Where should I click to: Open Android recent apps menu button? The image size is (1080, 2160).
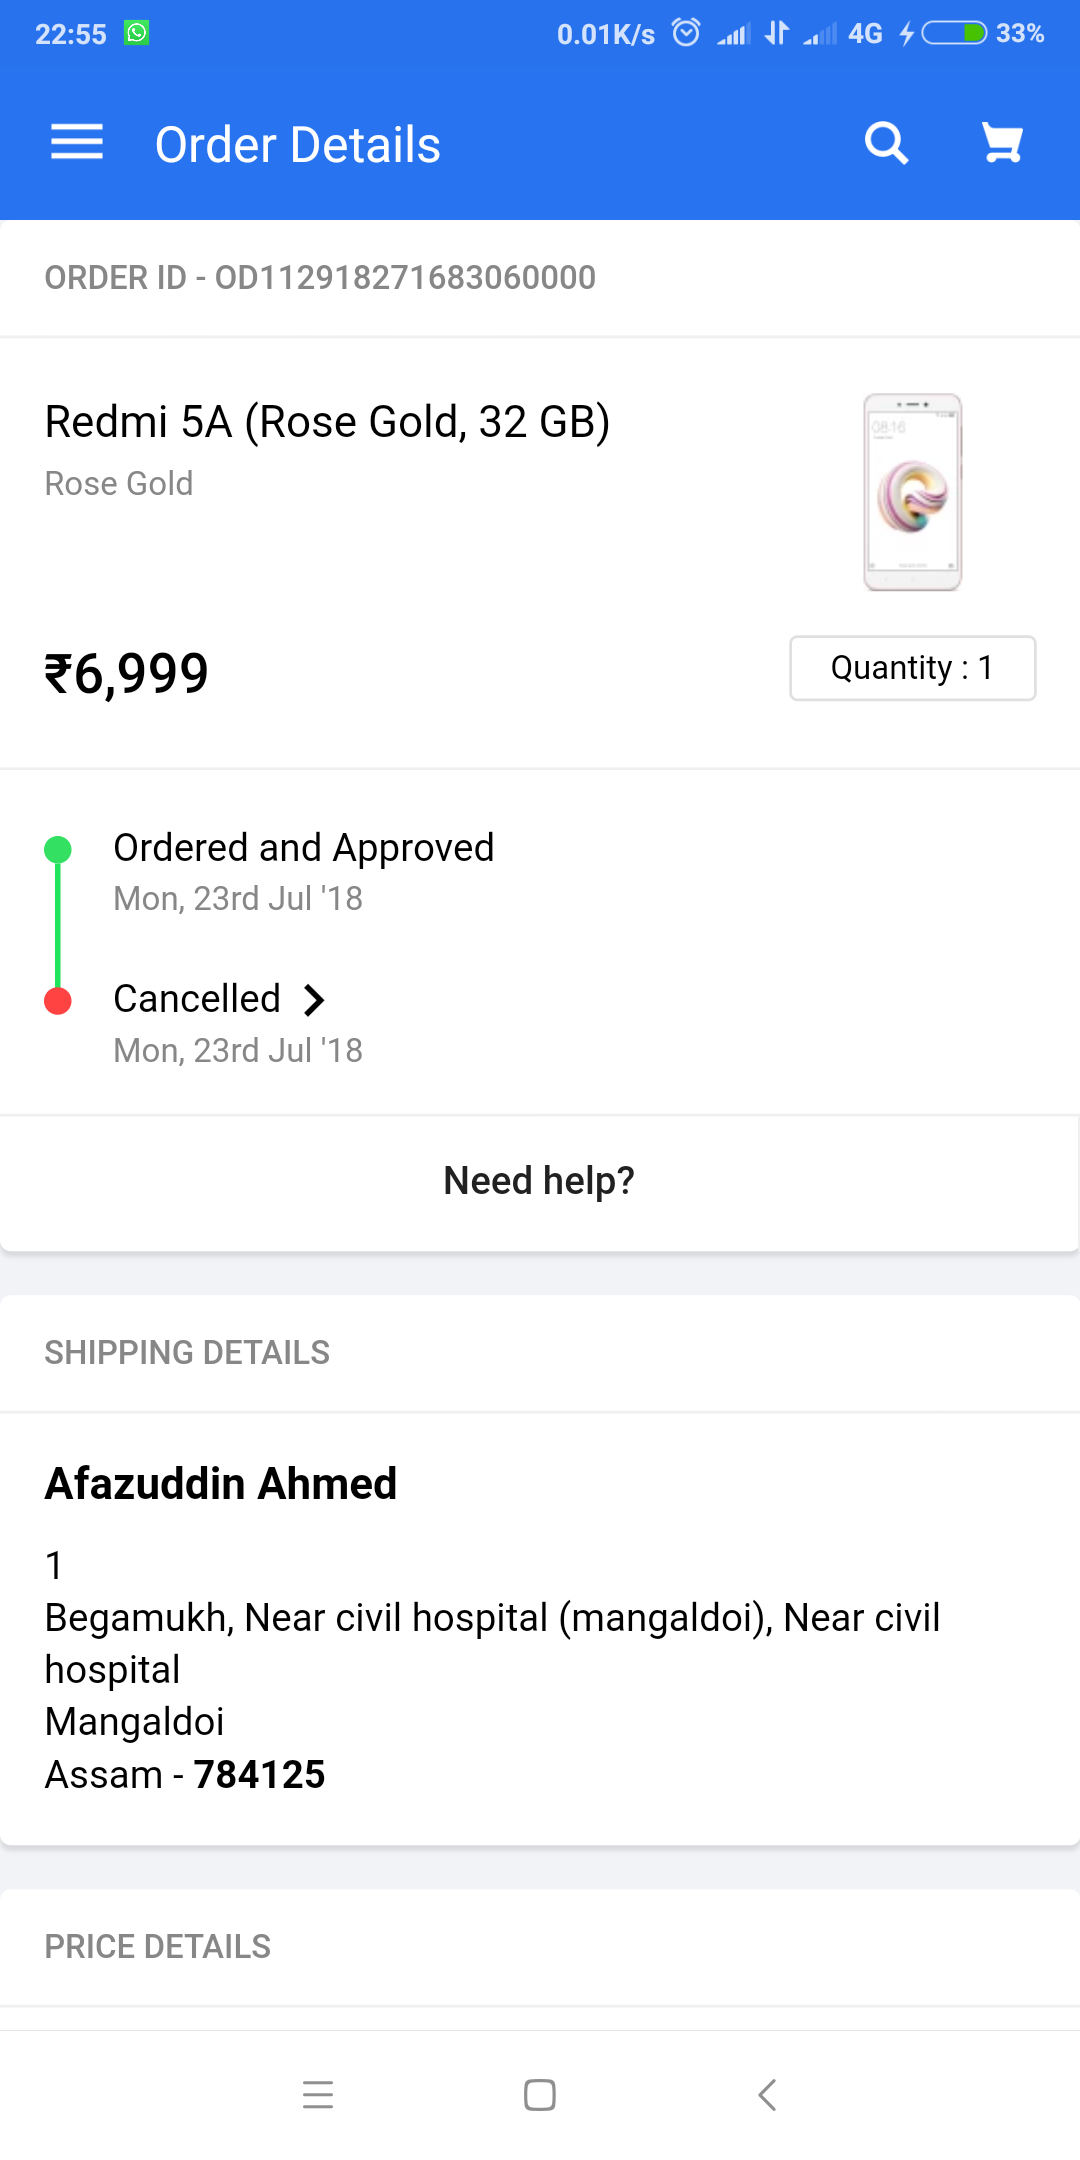[318, 2094]
